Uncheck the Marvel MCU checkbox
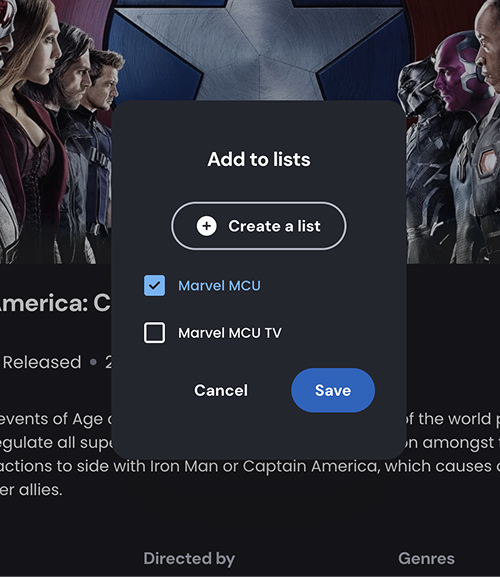 click(x=154, y=286)
